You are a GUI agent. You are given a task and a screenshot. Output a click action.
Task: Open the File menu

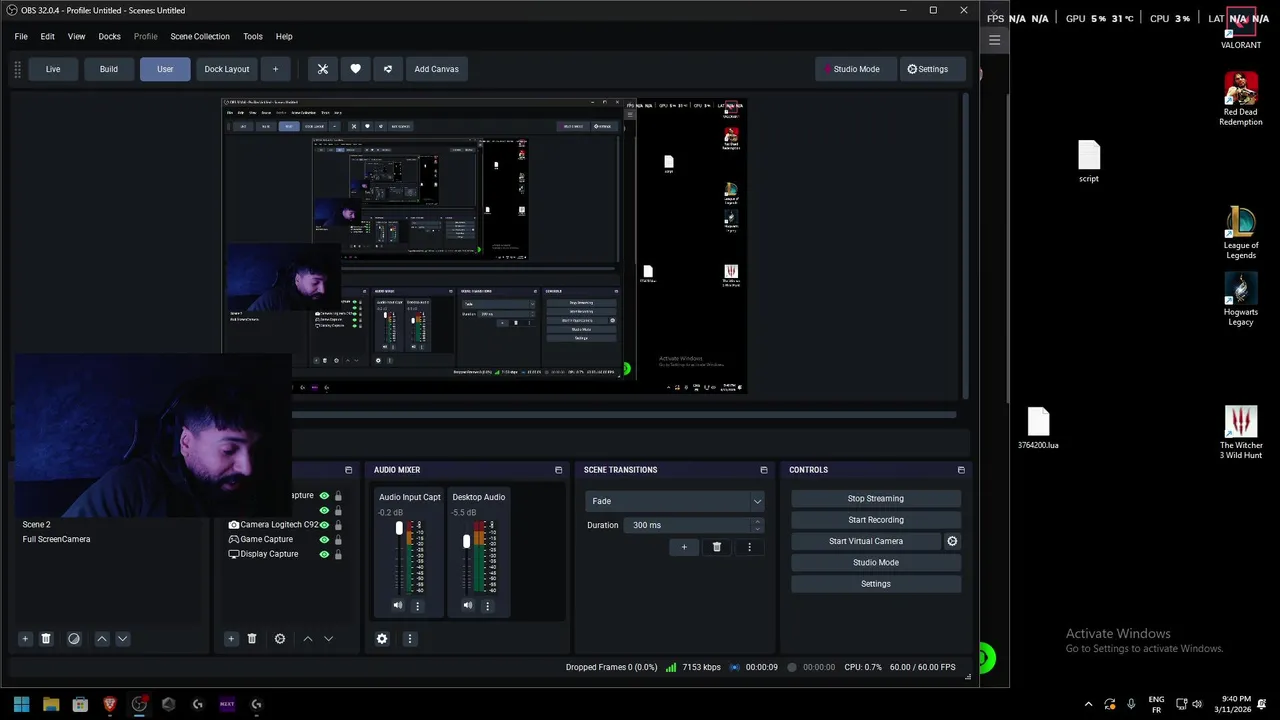tap(21, 36)
